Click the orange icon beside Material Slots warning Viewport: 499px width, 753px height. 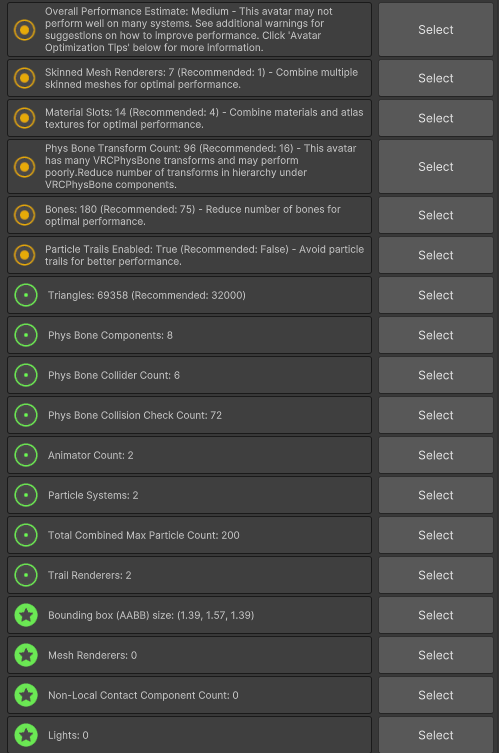click(24, 118)
